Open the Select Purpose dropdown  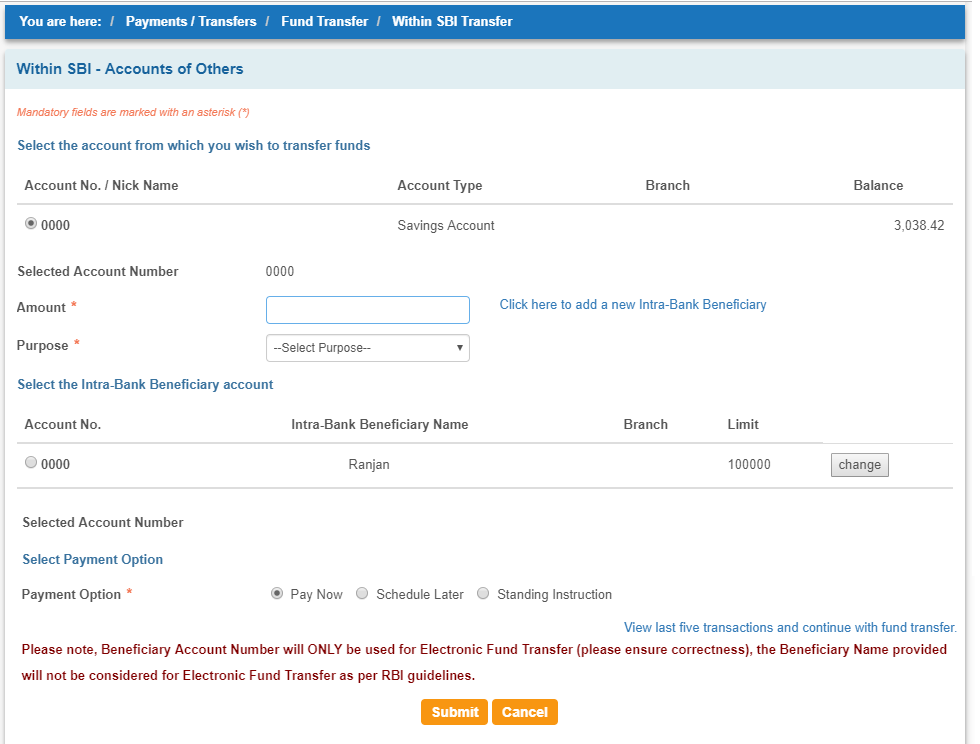[368, 348]
